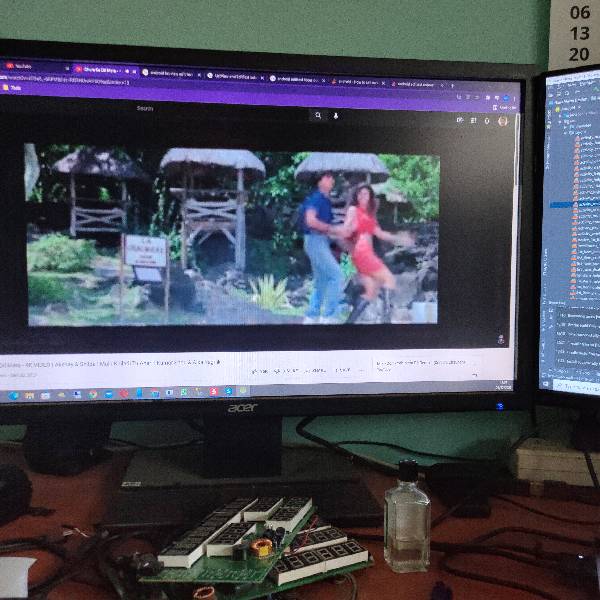The height and width of the screenshot is (600, 600).
Task: Click the YouTube Create video icon
Action: click(x=460, y=120)
